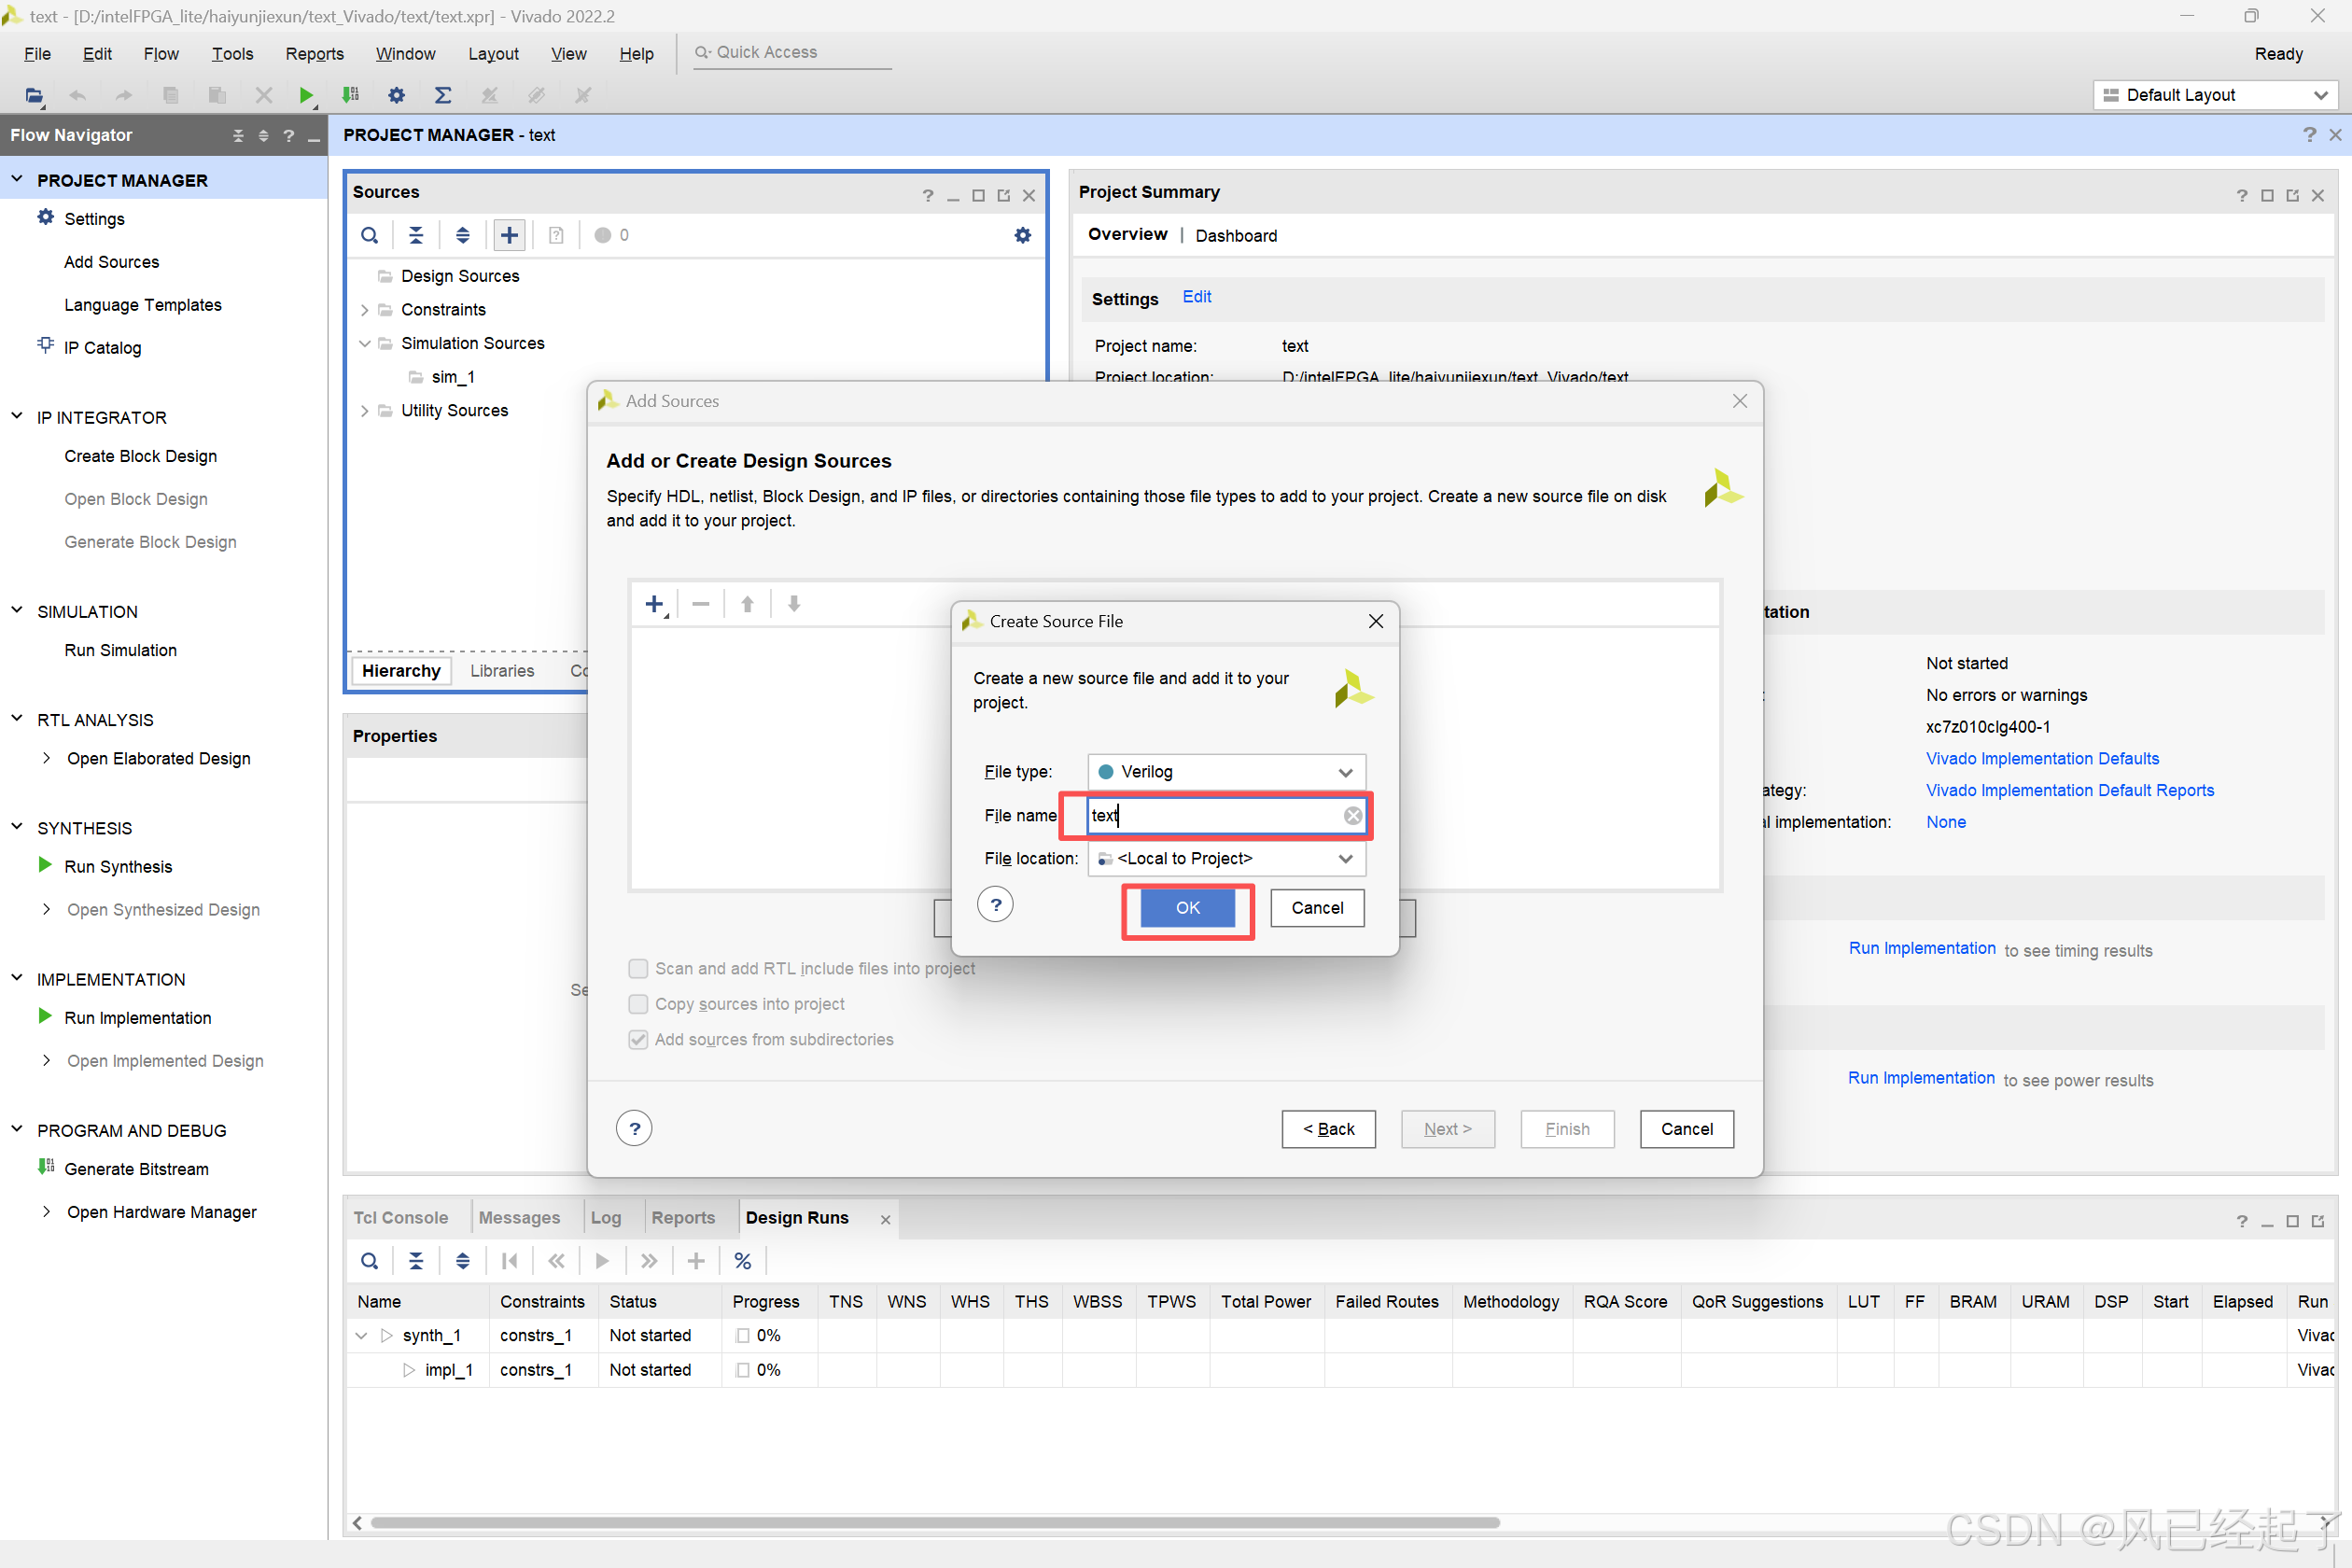Click search icon in Design Runs panel
Viewport: 2352px width, 1568px height.
coord(370,1261)
